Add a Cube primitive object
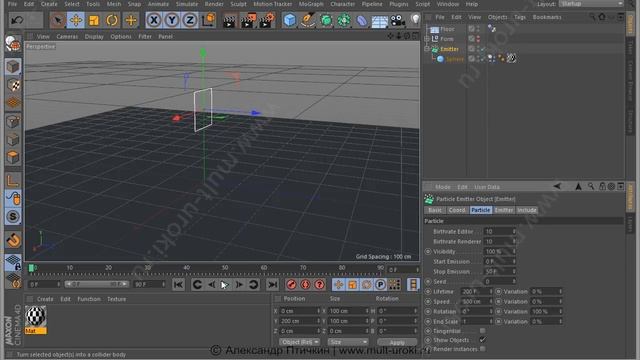This screenshot has height=360, width=640. tap(289, 20)
